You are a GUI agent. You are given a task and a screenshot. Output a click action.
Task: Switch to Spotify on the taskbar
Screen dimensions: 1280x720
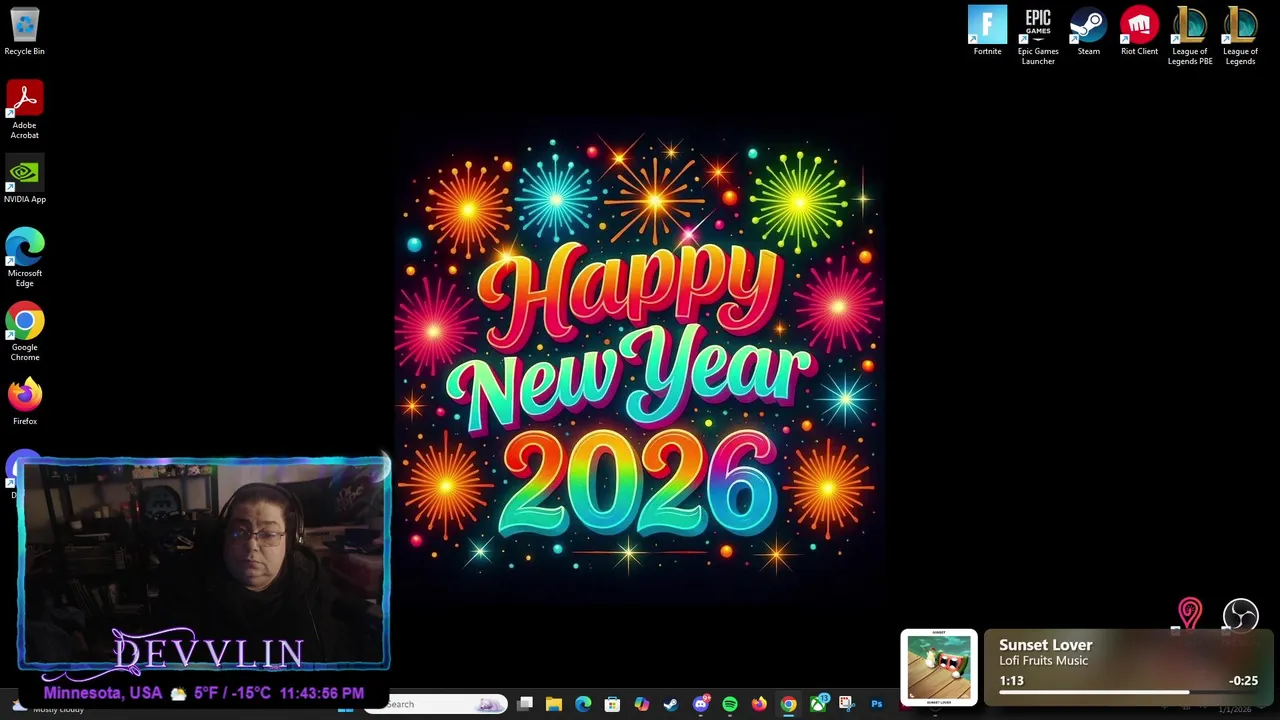click(x=730, y=704)
